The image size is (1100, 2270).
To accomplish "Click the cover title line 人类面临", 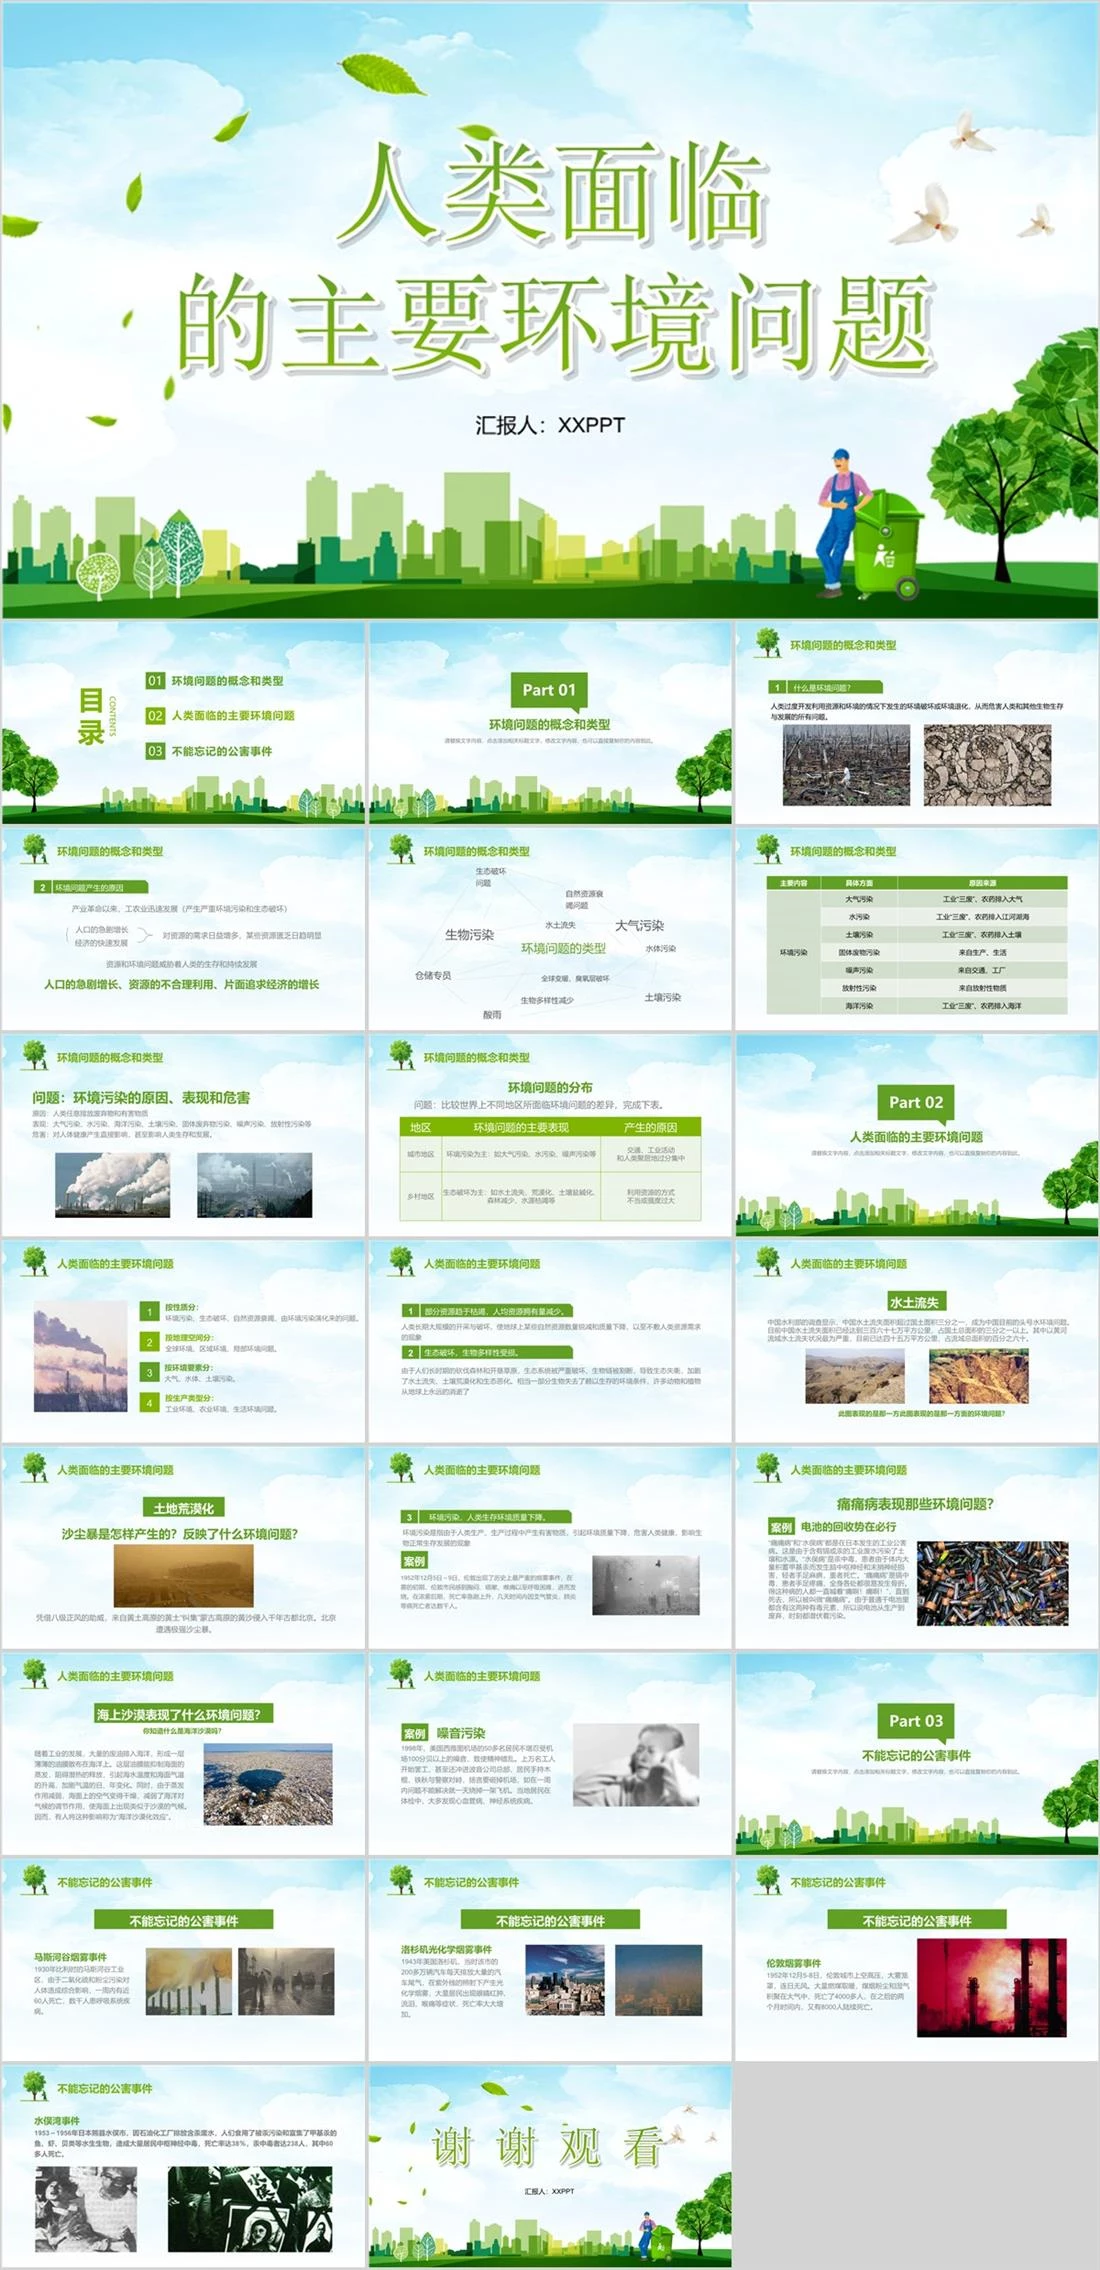I will click(553, 195).
